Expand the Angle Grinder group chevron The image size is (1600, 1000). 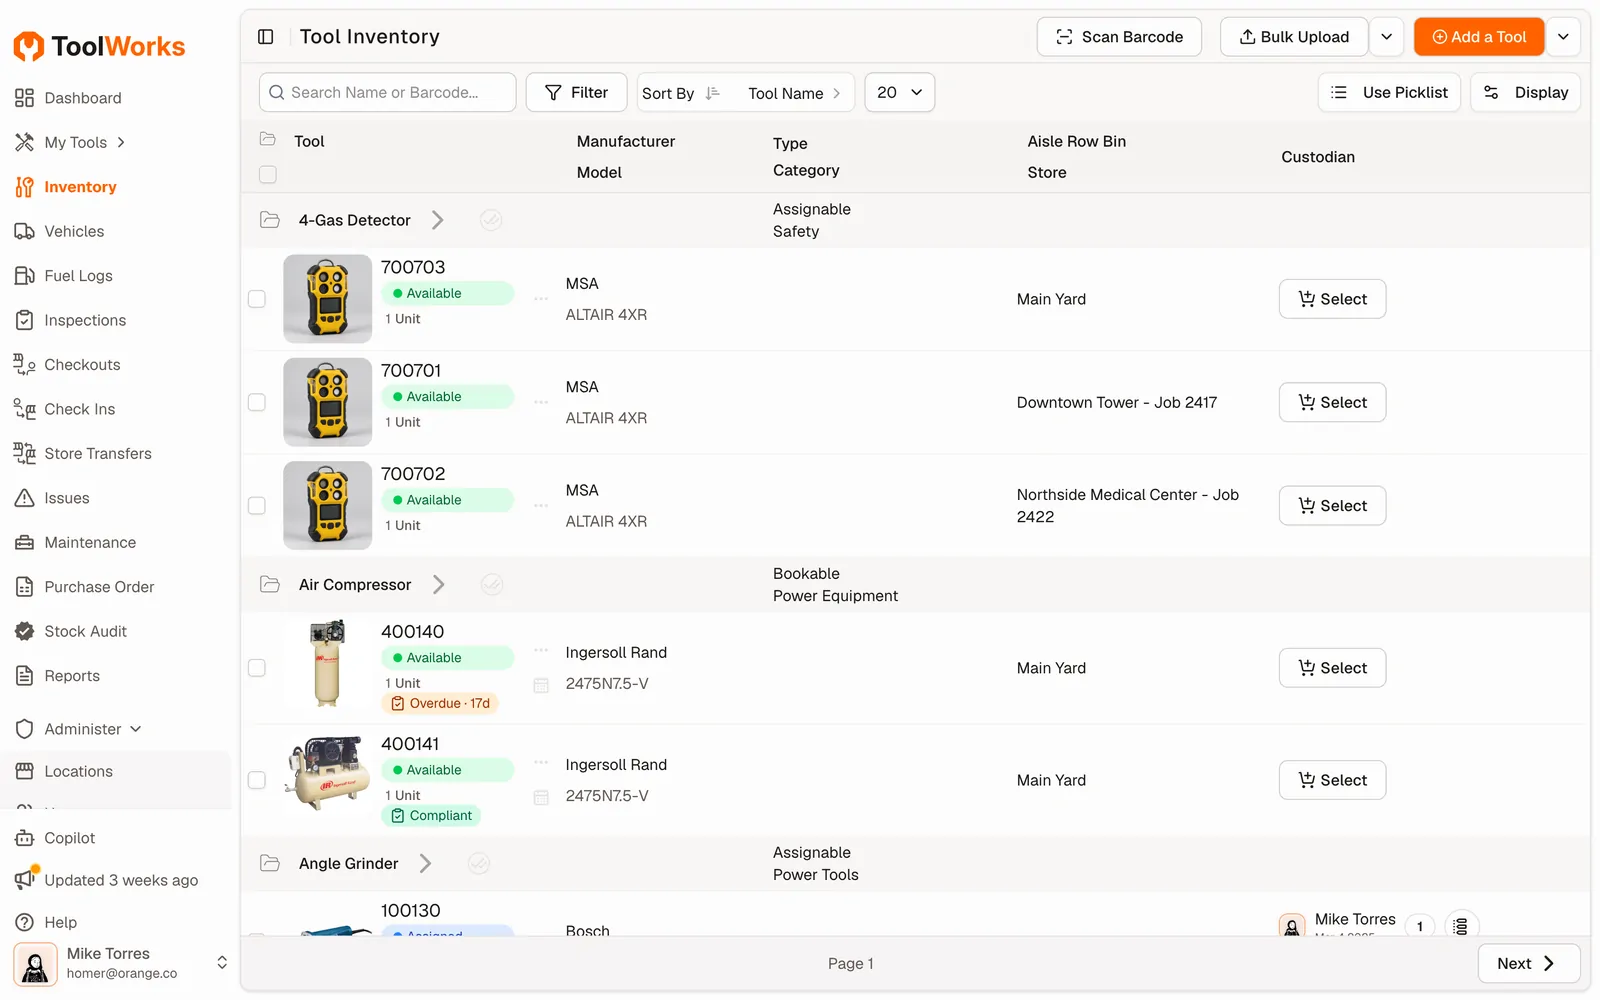click(x=426, y=863)
